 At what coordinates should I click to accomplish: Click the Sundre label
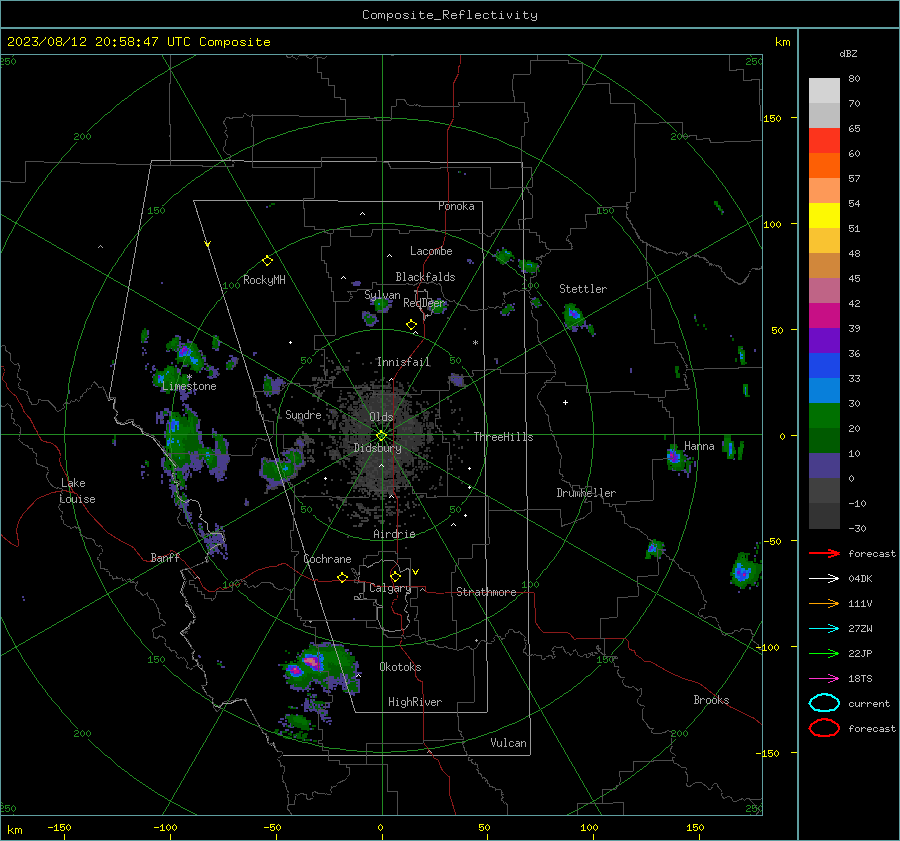(303, 415)
